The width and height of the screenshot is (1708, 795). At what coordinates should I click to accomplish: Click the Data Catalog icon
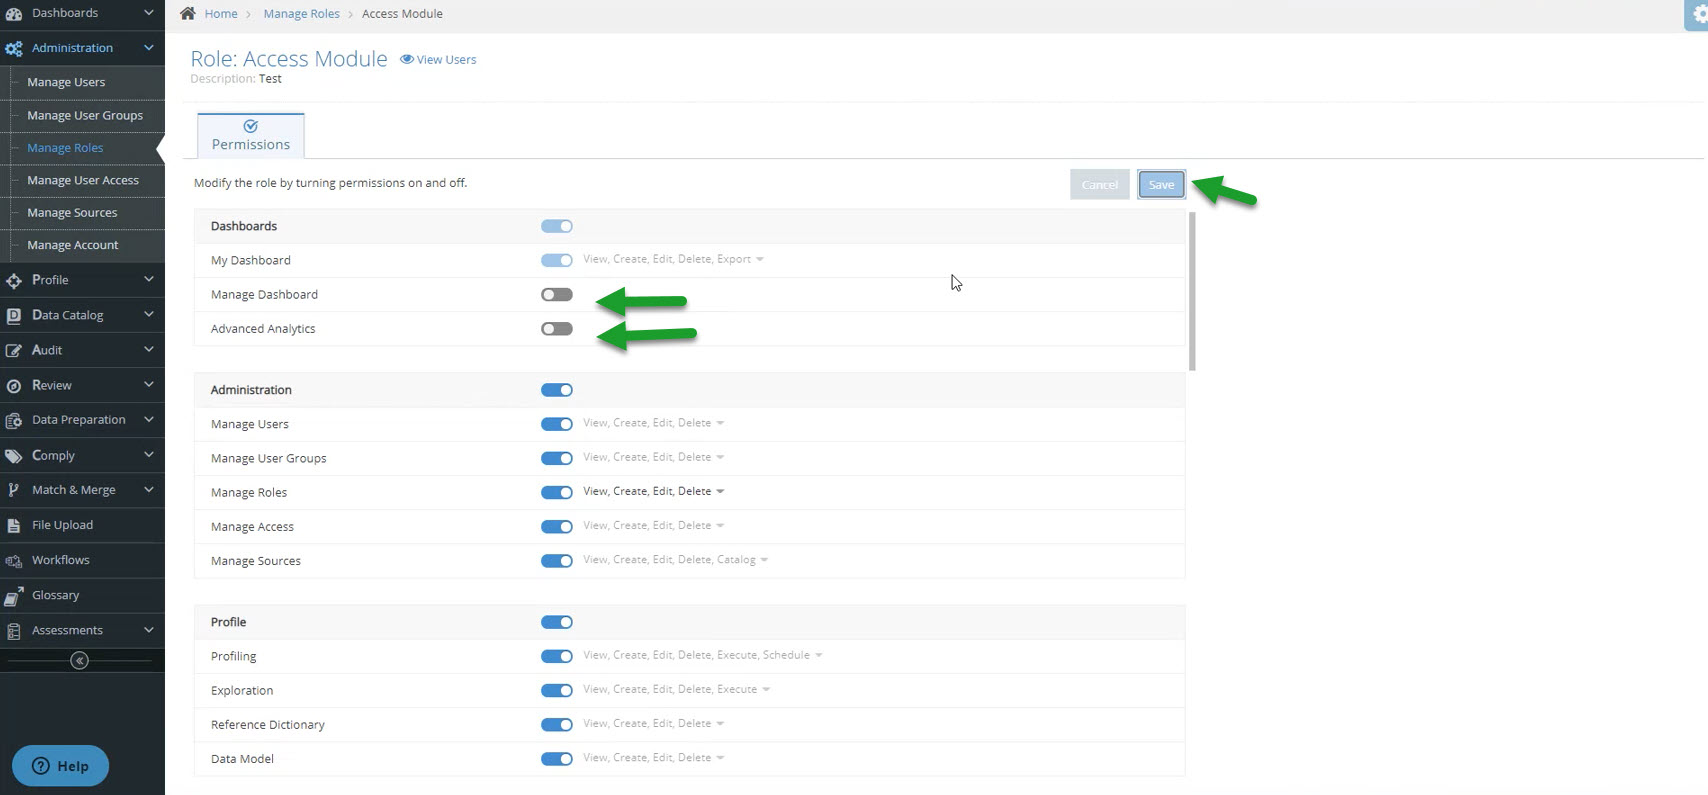coord(14,316)
